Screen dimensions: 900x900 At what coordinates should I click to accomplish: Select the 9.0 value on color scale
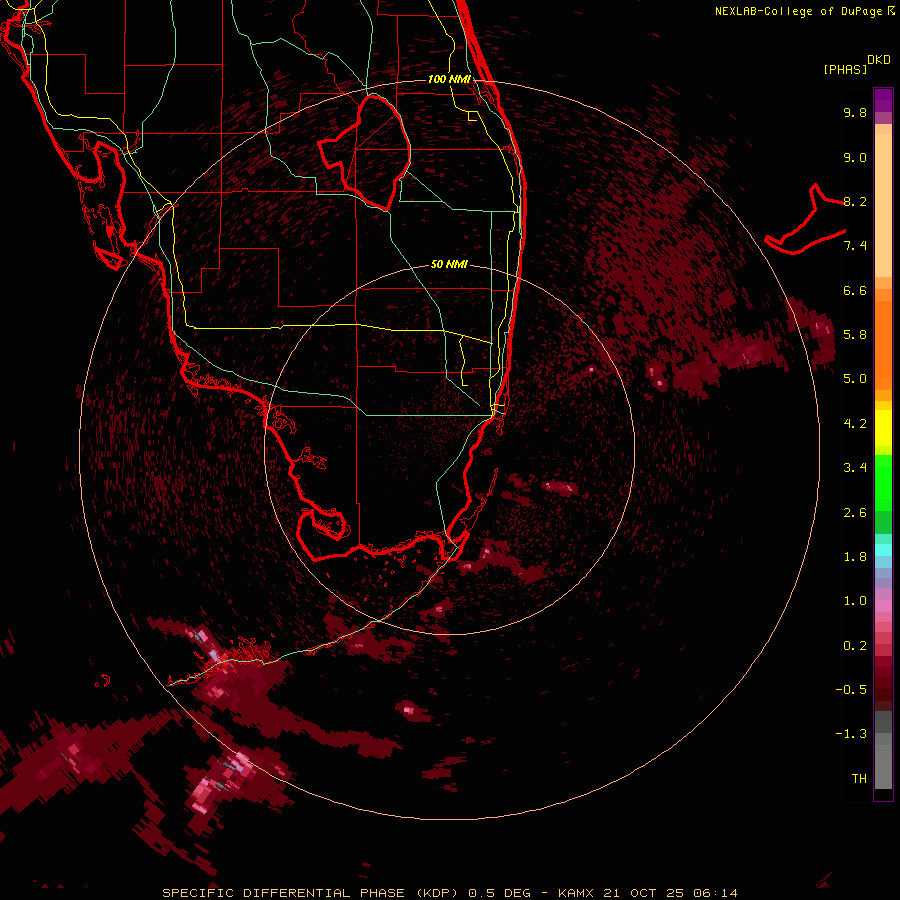pyautogui.click(x=855, y=157)
